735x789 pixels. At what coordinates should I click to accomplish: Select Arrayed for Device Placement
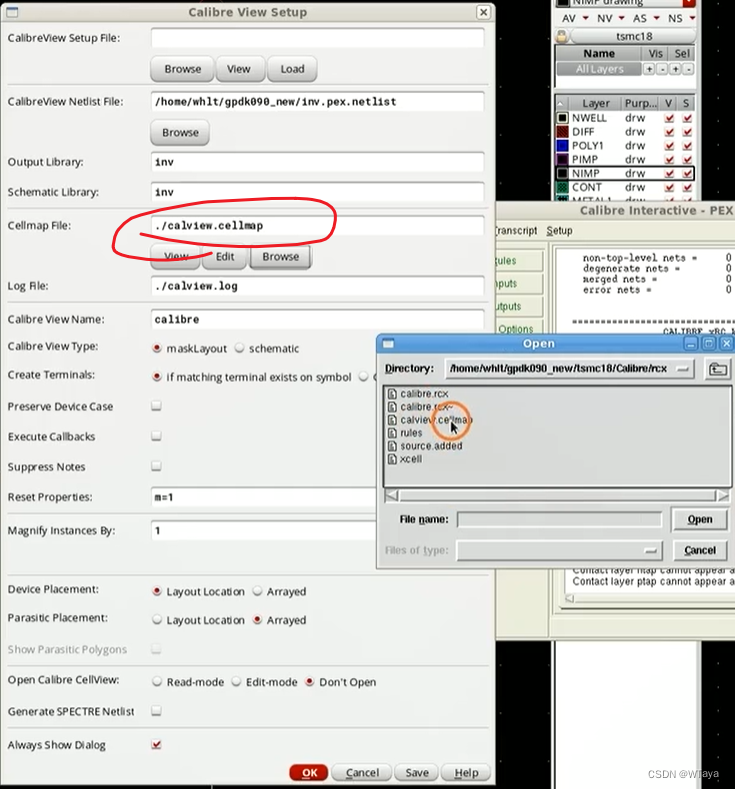(x=258, y=591)
